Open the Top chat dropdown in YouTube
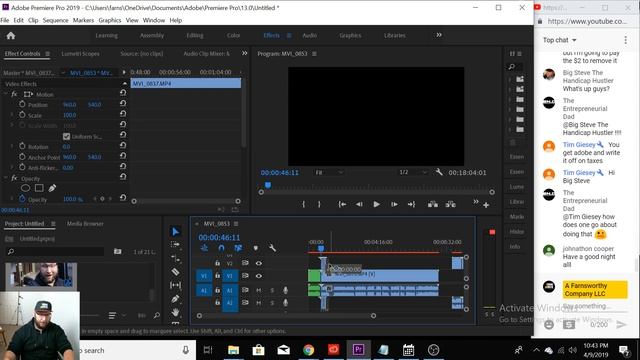640x360 pixels. pyautogui.click(x=560, y=40)
